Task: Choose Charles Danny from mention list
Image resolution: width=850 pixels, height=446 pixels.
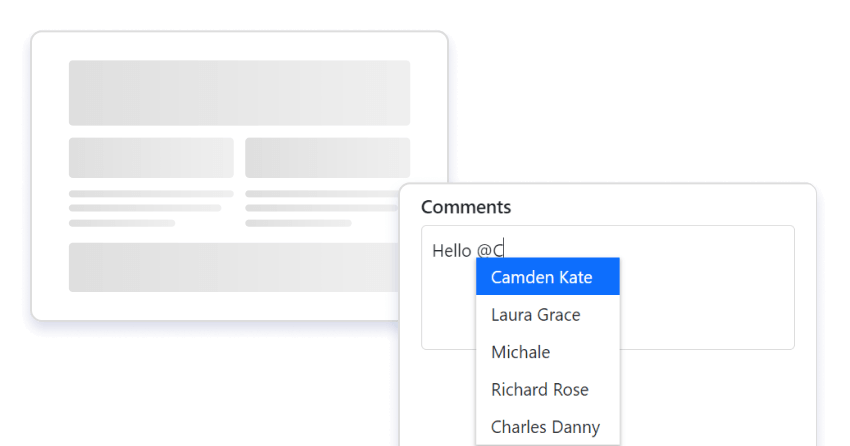Action: pos(547,427)
